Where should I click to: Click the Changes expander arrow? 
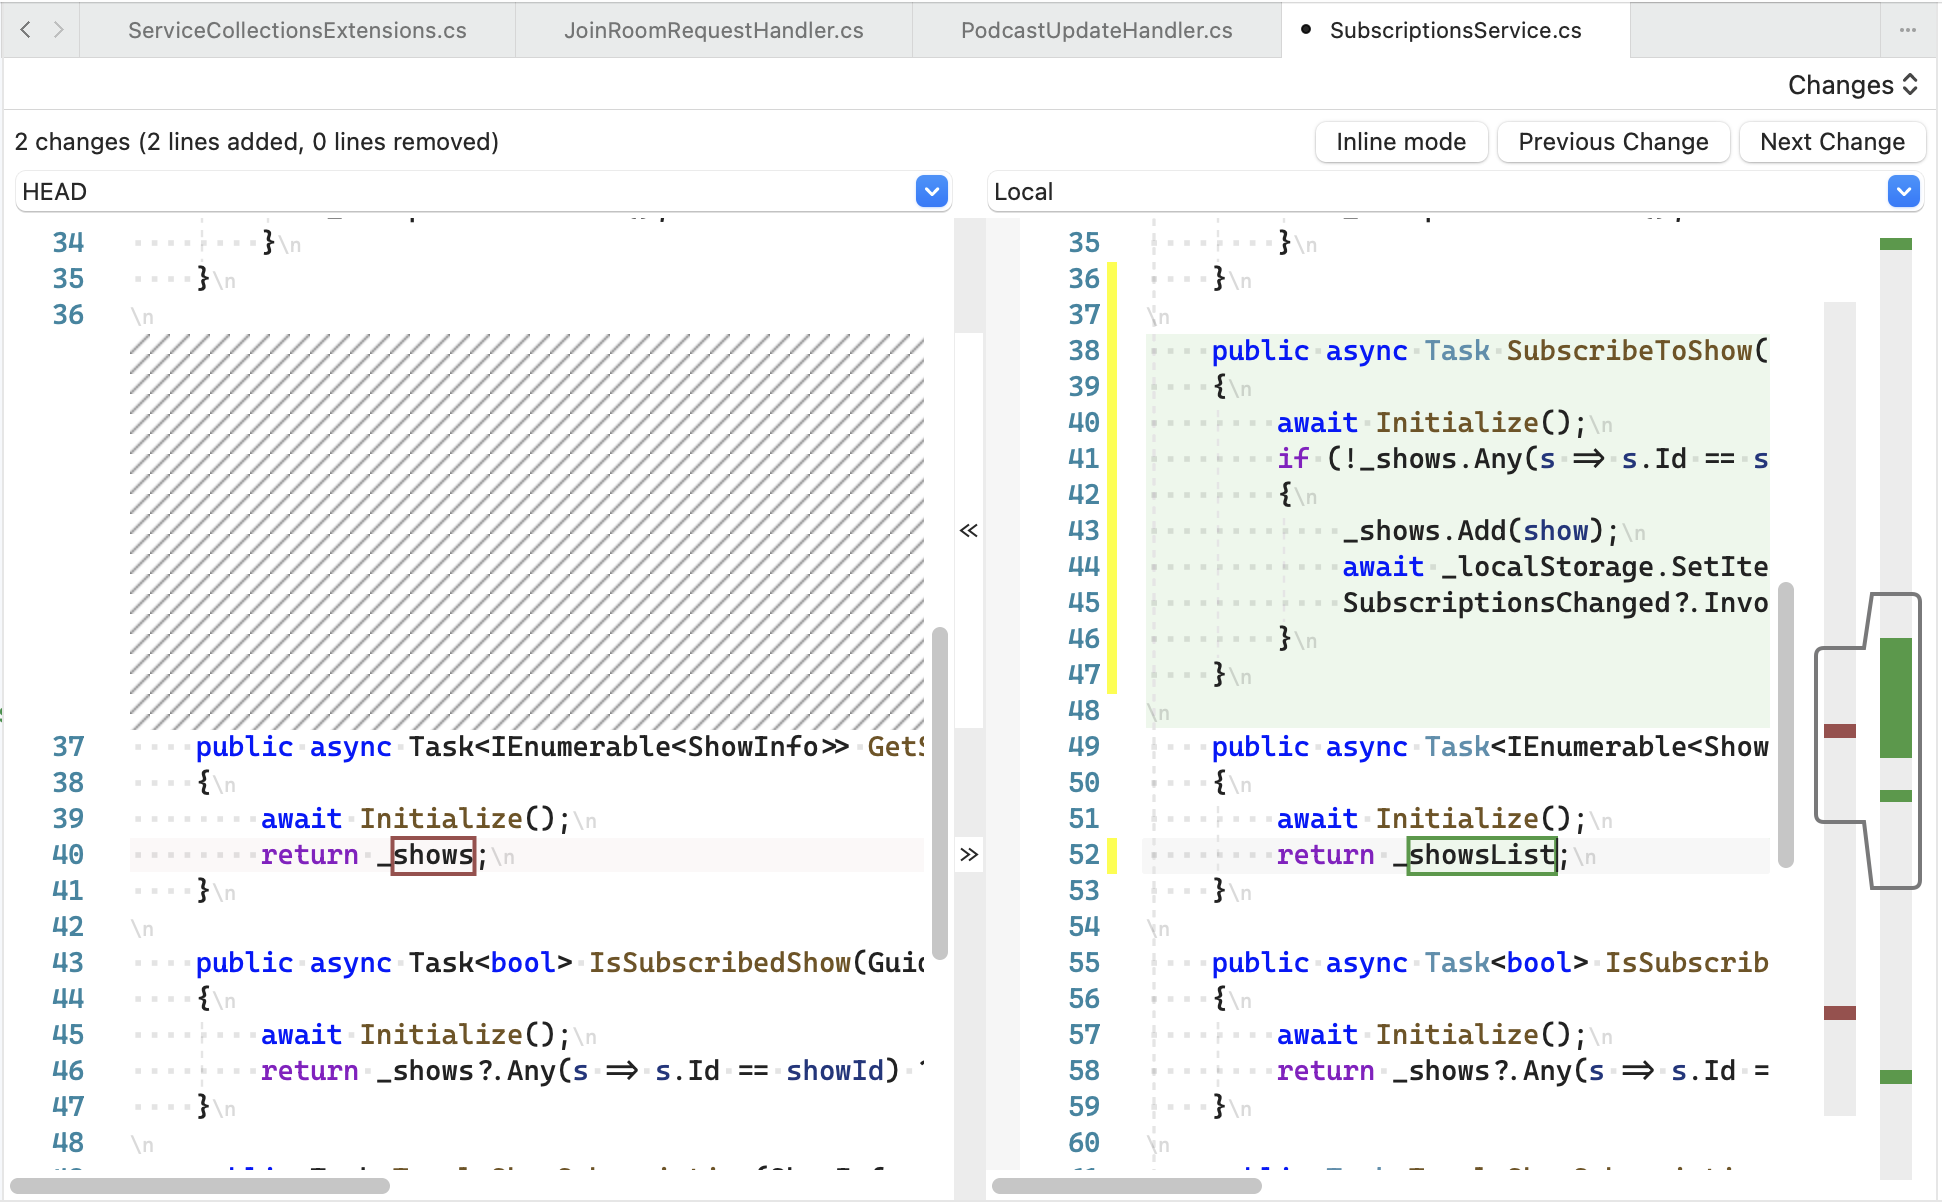coord(1916,87)
